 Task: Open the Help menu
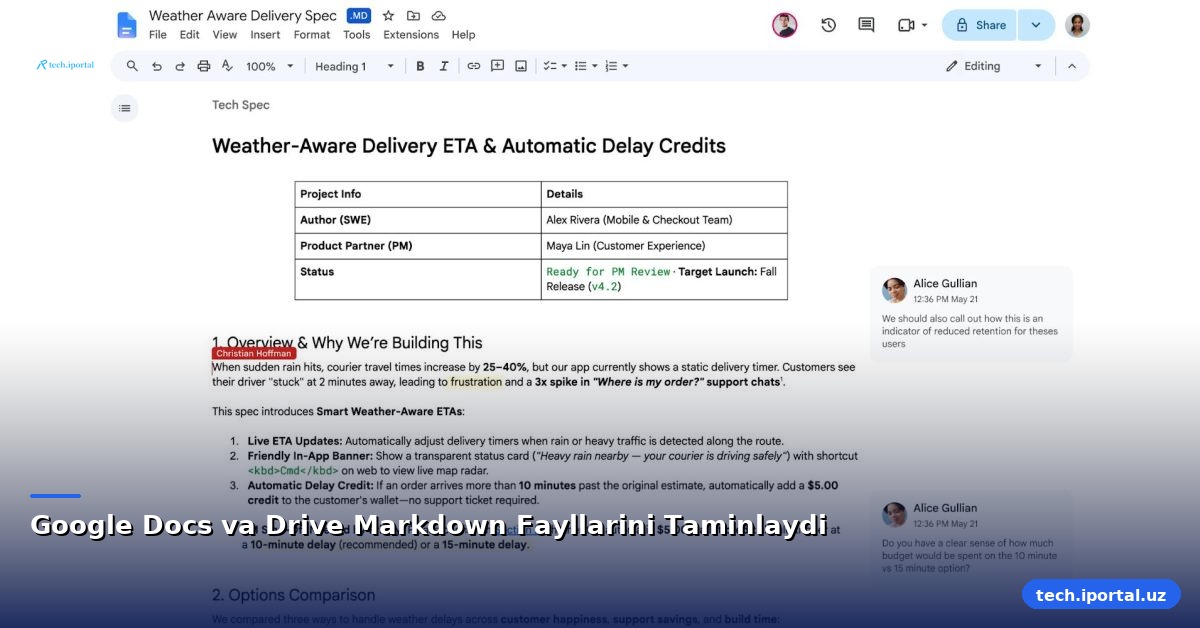[463, 34]
